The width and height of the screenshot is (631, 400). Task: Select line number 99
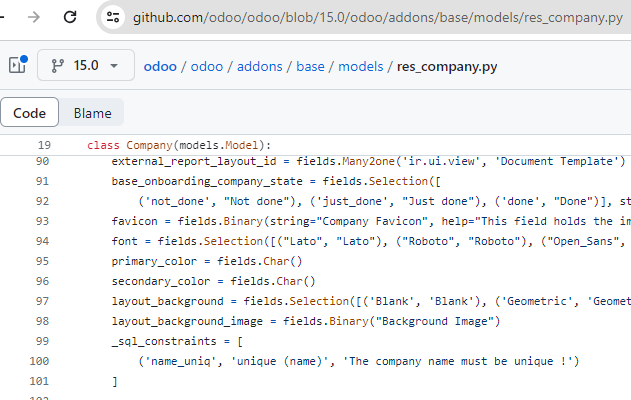[x=42, y=341]
